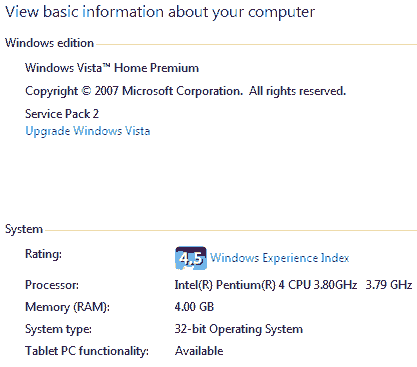Select the Windows Vista Home Premium text
The width and height of the screenshot is (417, 367).
click(x=112, y=68)
